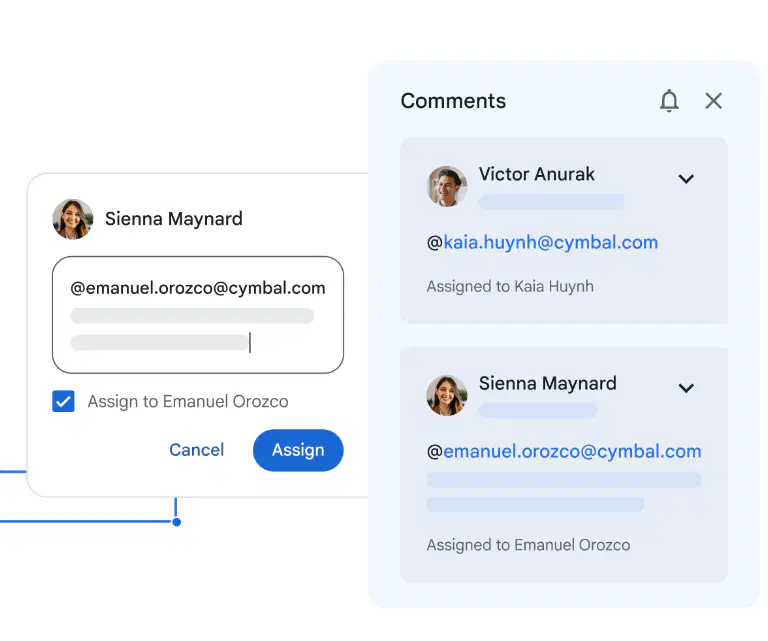Click Sienna Maynard name in Comments panel

548,383
